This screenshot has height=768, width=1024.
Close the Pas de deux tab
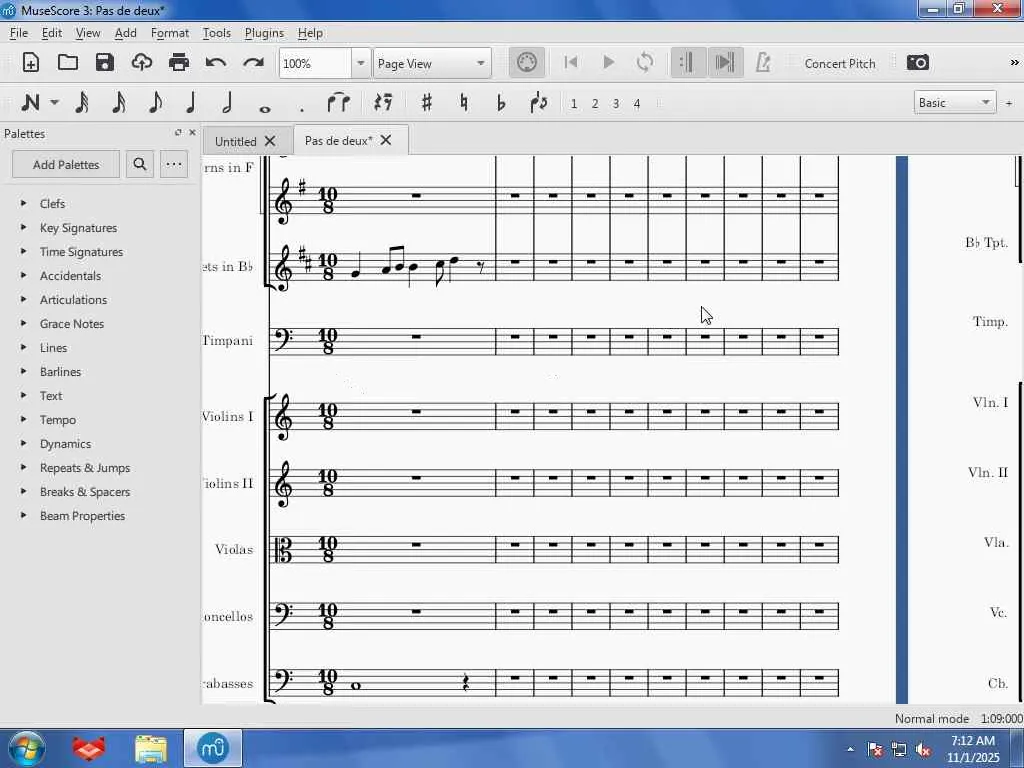pyautogui.click(x=385, y=140)
